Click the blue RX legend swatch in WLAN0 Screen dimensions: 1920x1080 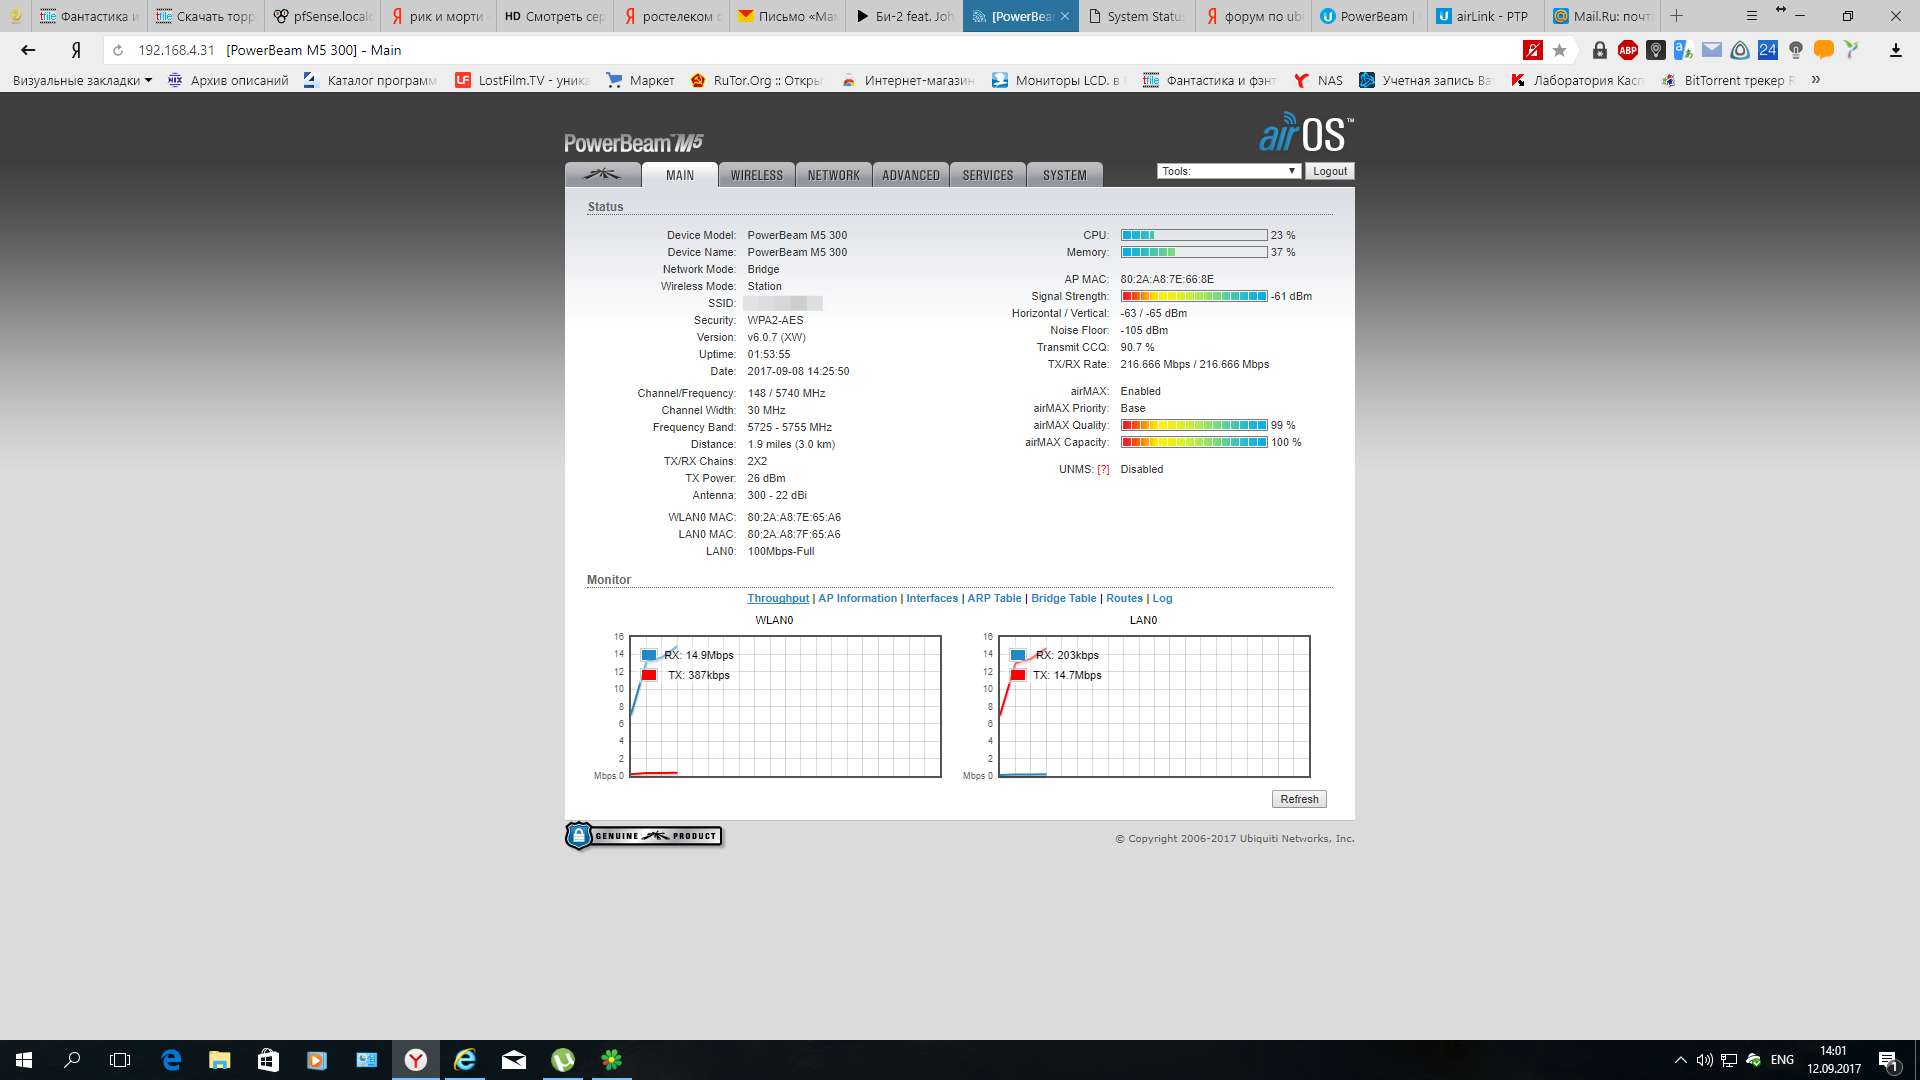649,655
